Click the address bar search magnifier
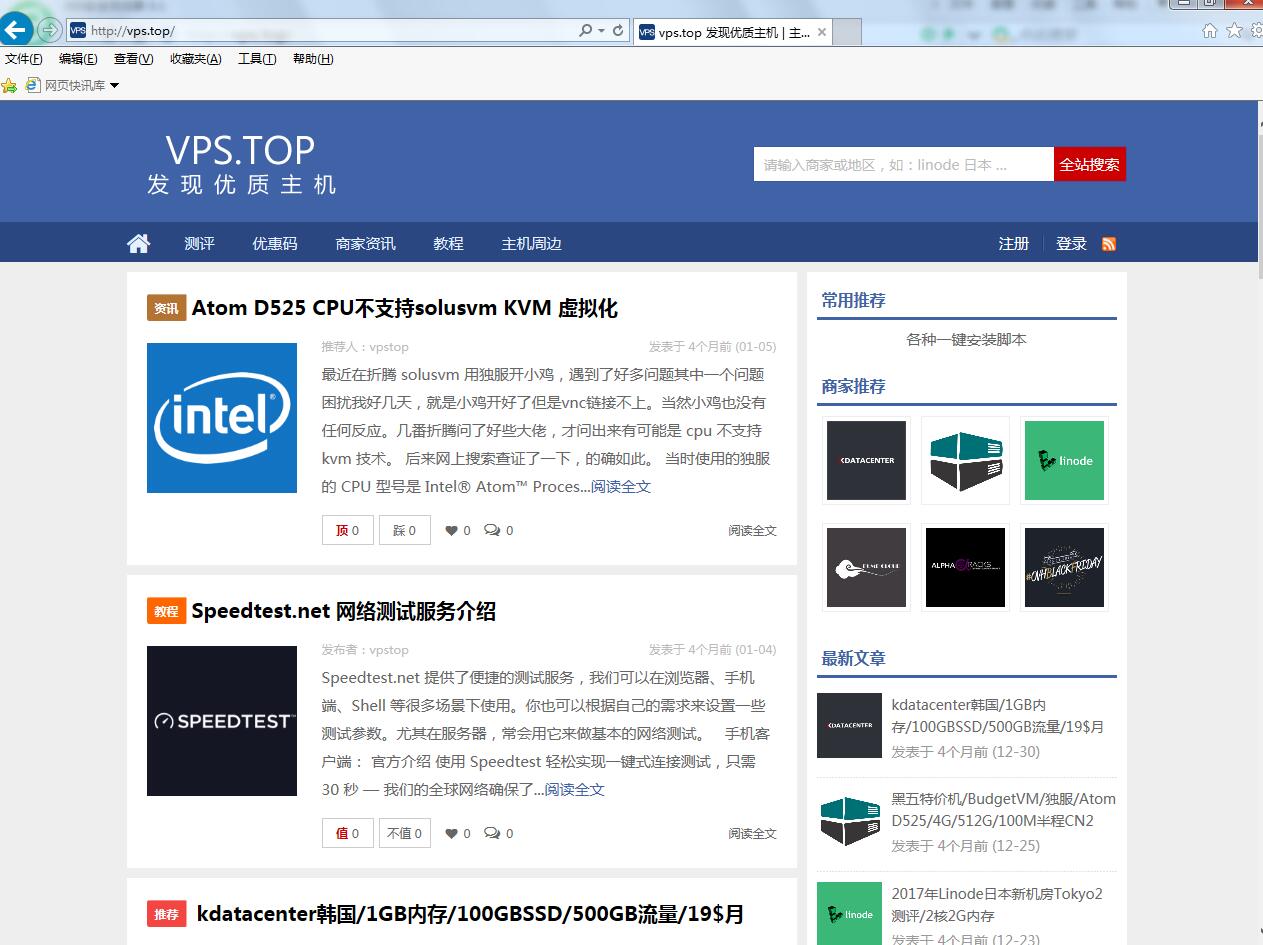 click(x=586, y=31)
